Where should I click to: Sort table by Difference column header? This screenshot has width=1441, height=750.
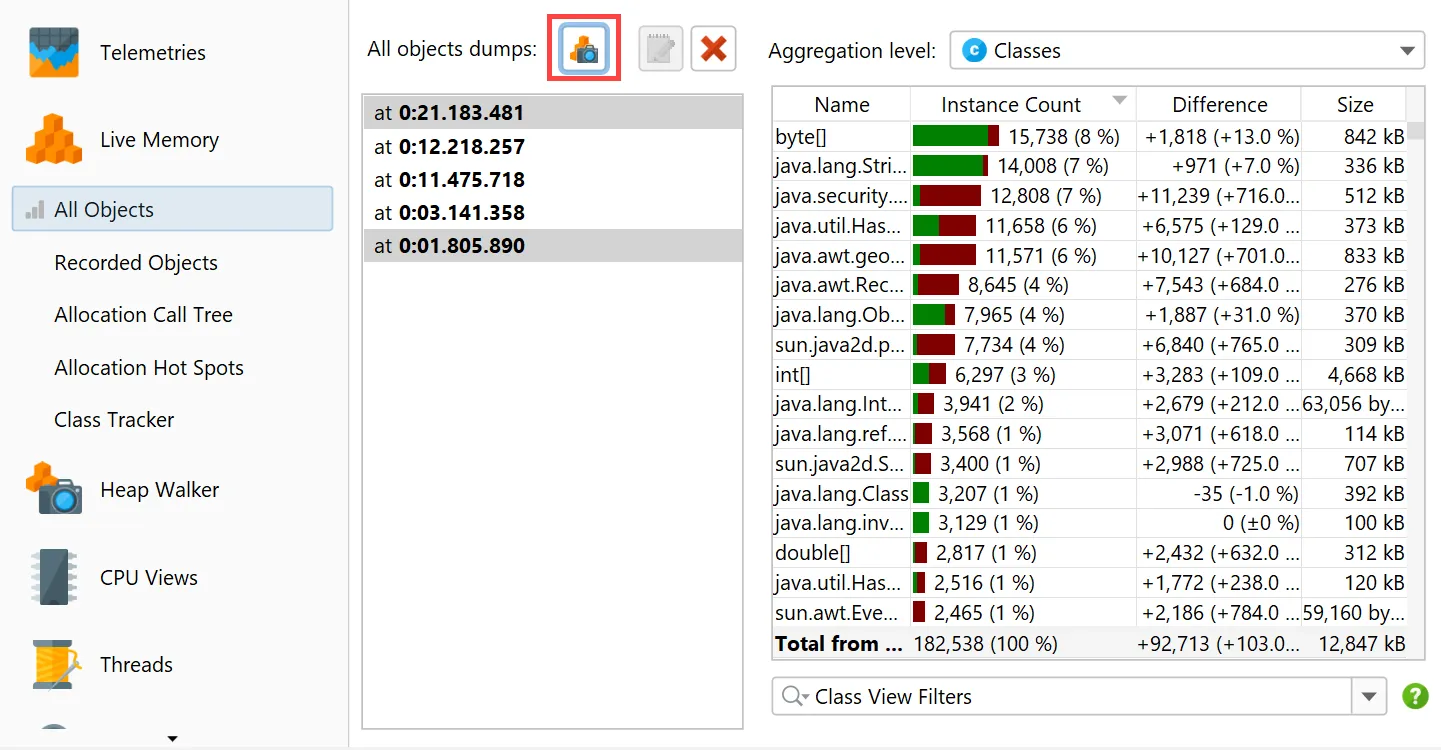point(1219,105)
